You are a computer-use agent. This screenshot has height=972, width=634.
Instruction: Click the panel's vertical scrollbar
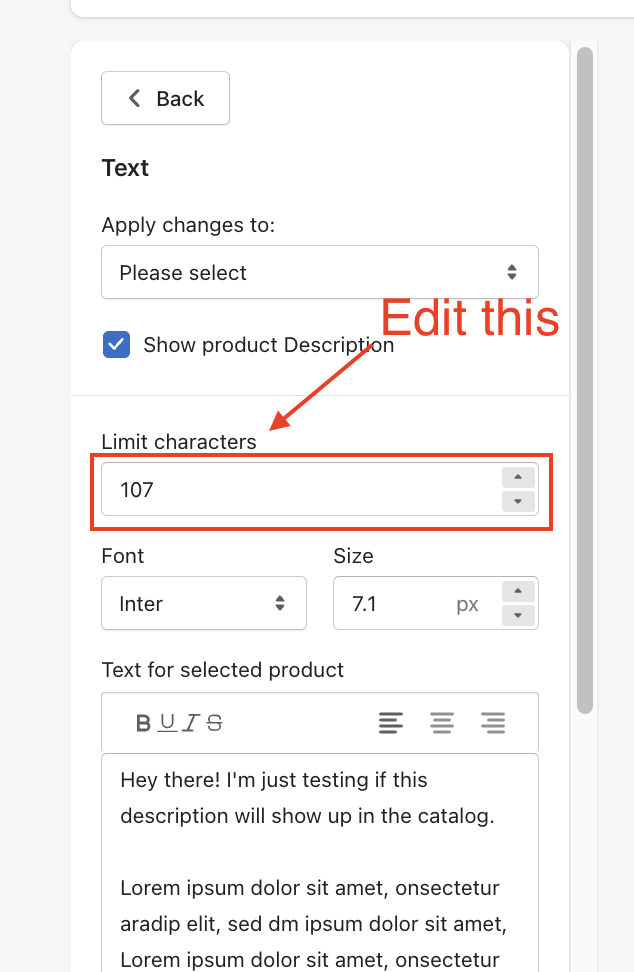(x=585, y=380)
